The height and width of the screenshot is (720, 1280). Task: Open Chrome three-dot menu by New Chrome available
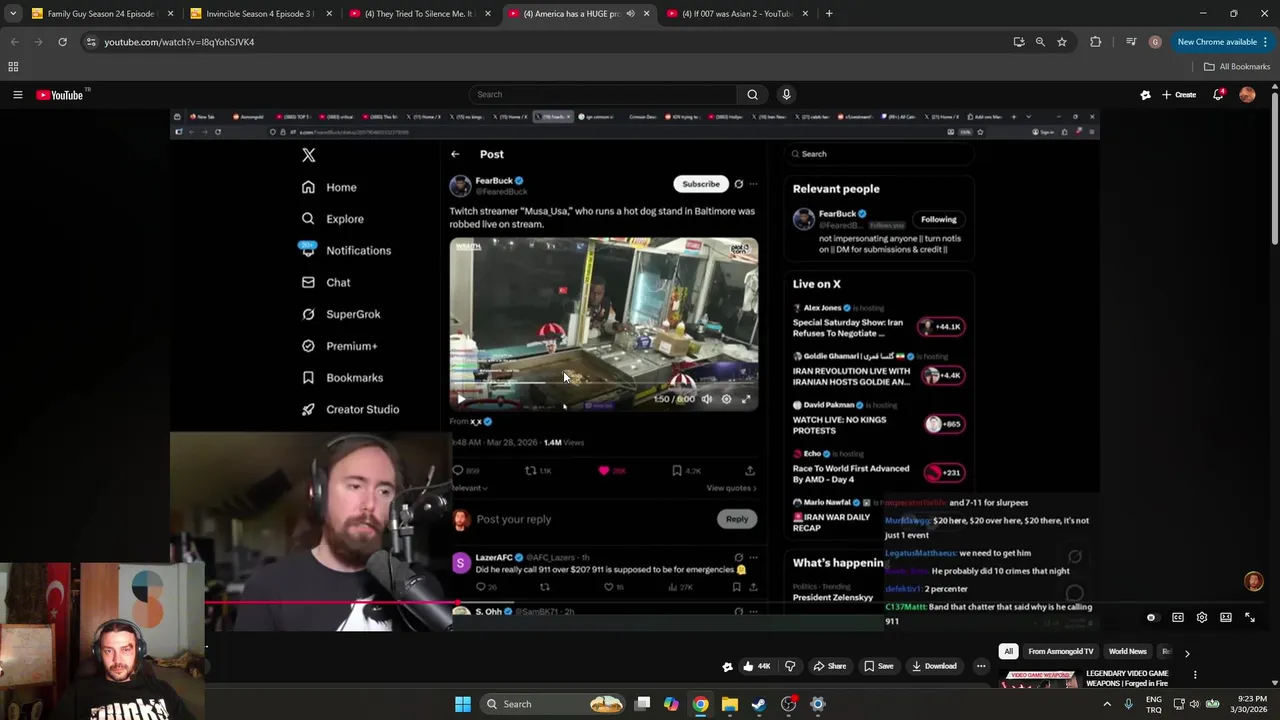[x=1266, y=42]
